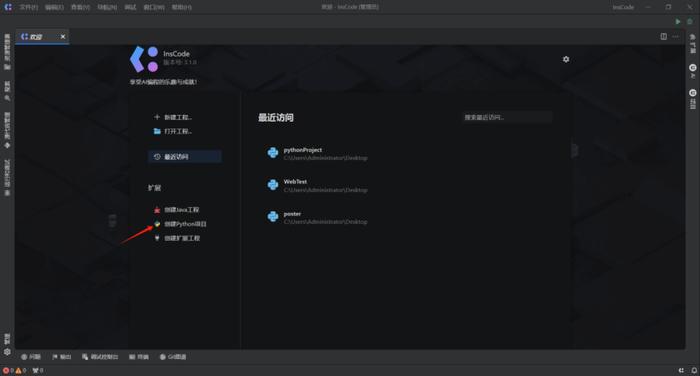Select the recent access entry with clock icon
This screenshot has width=700, height=376.
[185, 157]
